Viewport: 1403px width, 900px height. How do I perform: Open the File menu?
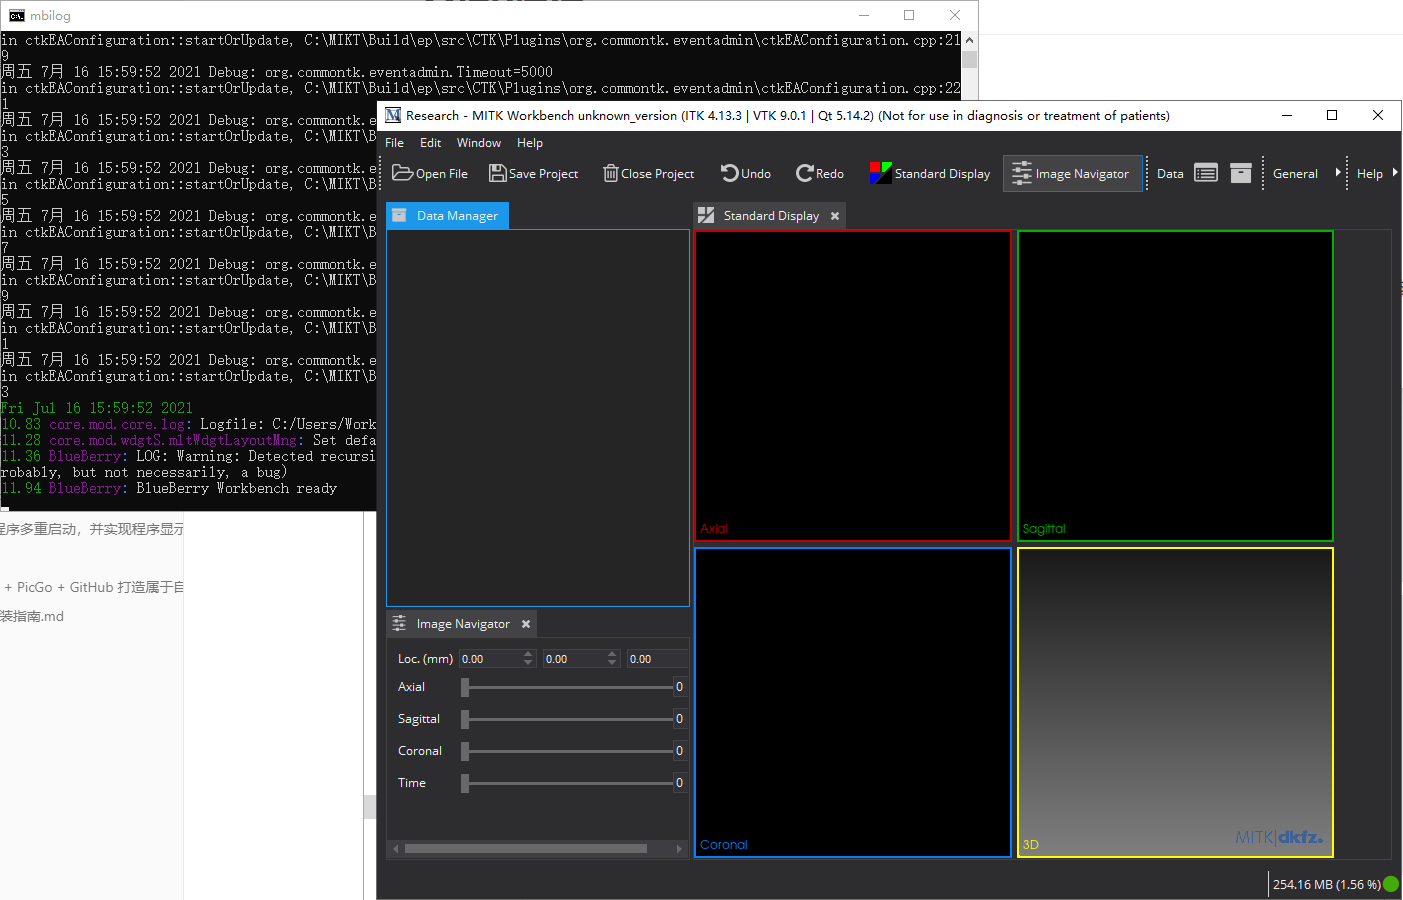[395, 143]
